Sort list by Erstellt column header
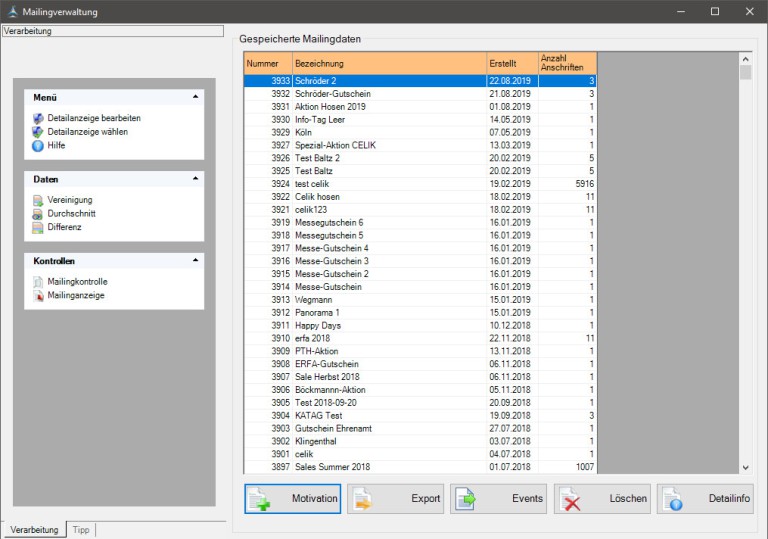768x539 pixels. (511, 63)
